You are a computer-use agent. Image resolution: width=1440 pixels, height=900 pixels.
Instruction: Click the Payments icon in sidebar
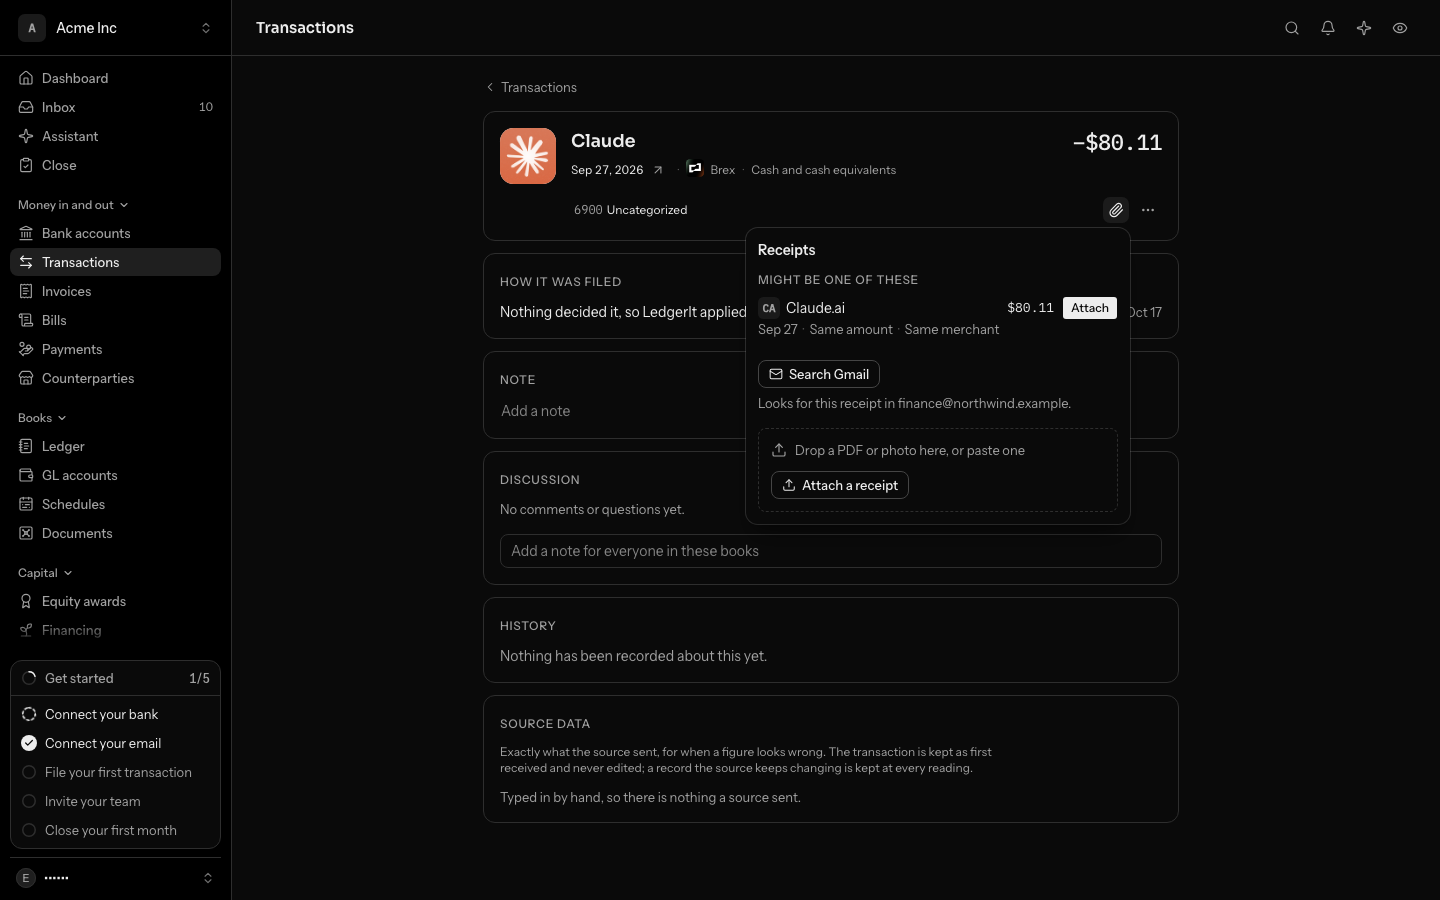[x=26, y=349]
